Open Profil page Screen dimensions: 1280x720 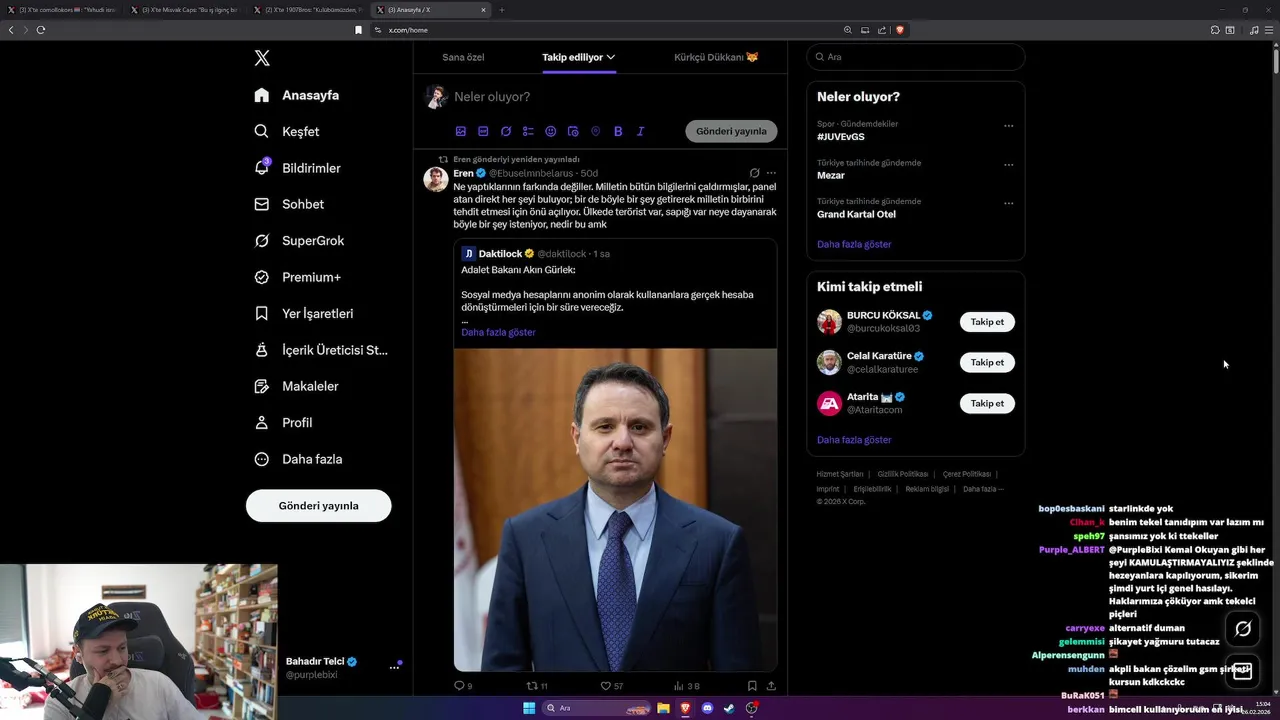283,423
